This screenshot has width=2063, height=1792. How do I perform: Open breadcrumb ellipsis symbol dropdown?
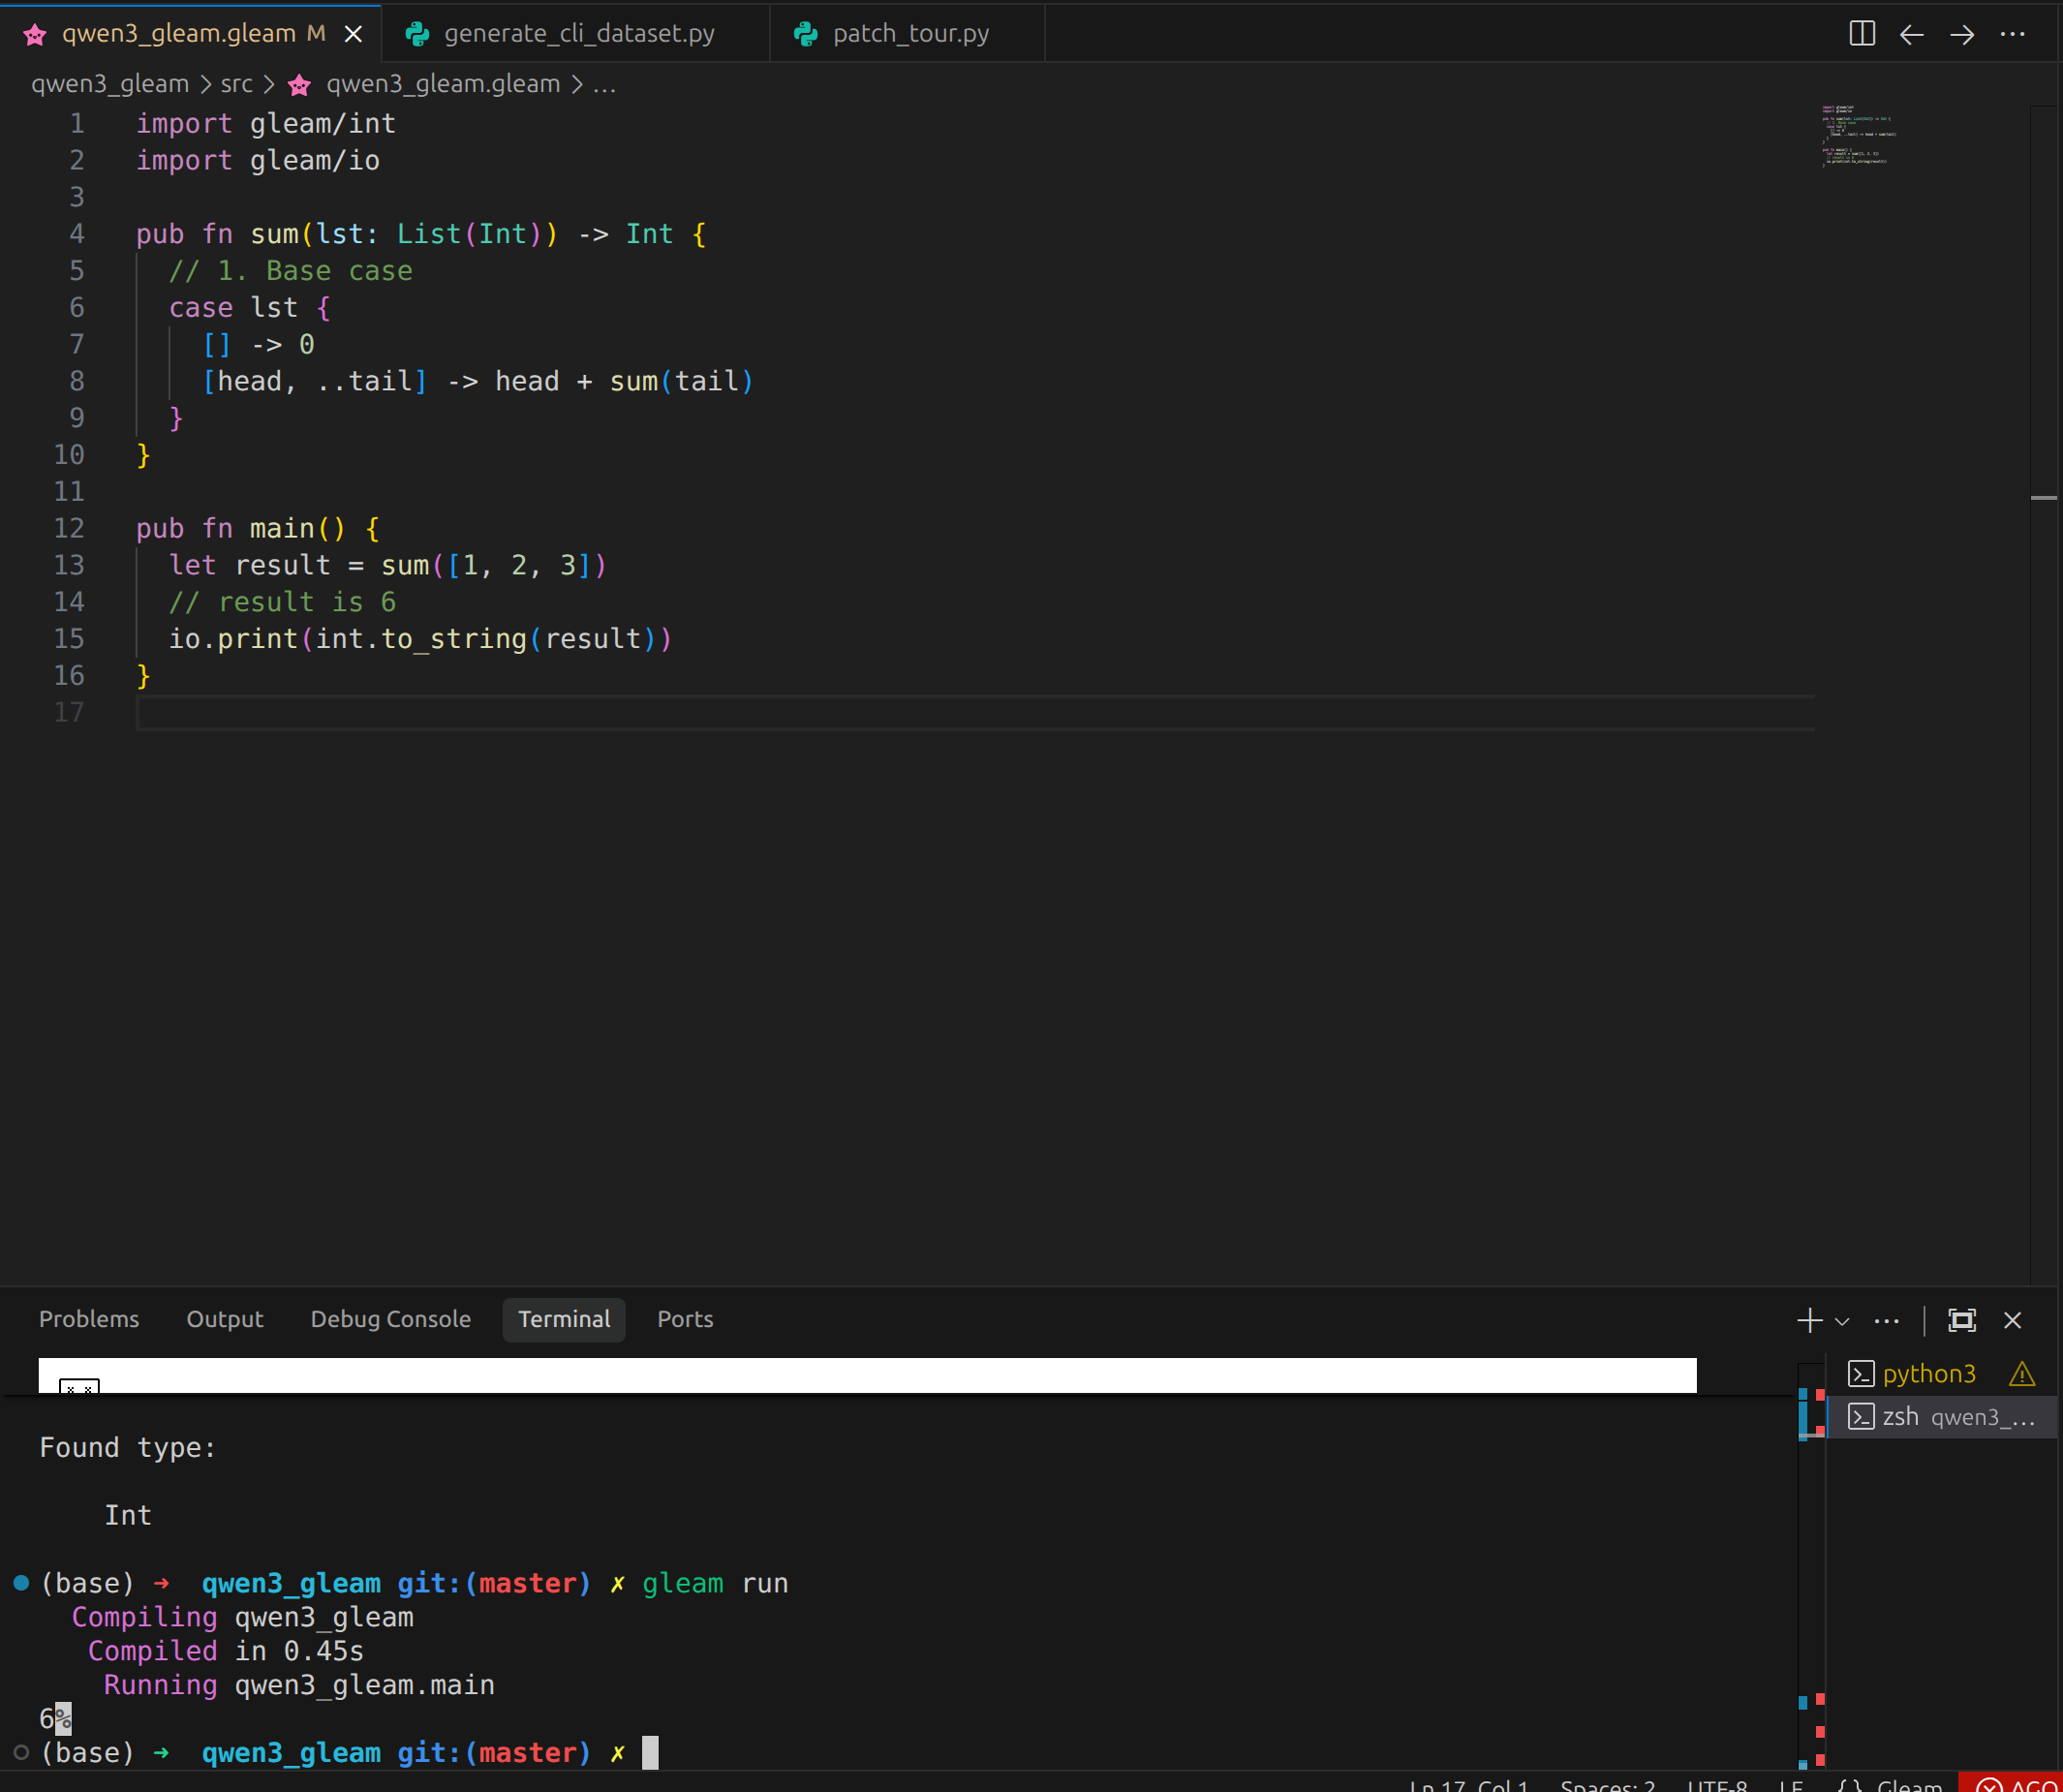[604, 85]
